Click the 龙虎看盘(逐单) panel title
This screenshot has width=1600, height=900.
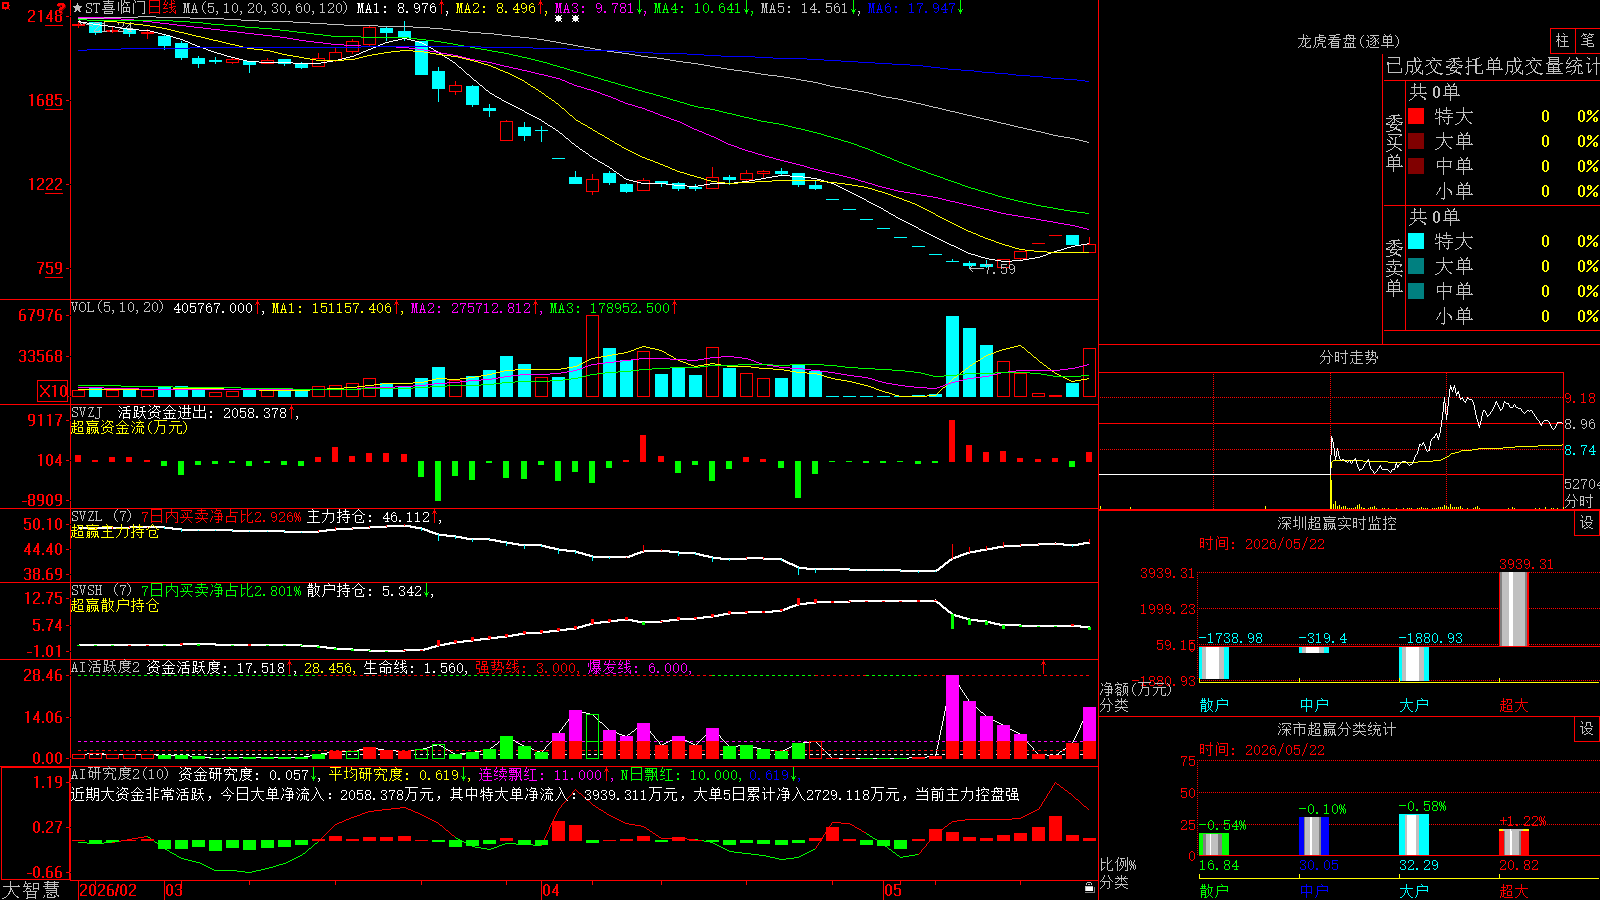1349,41
